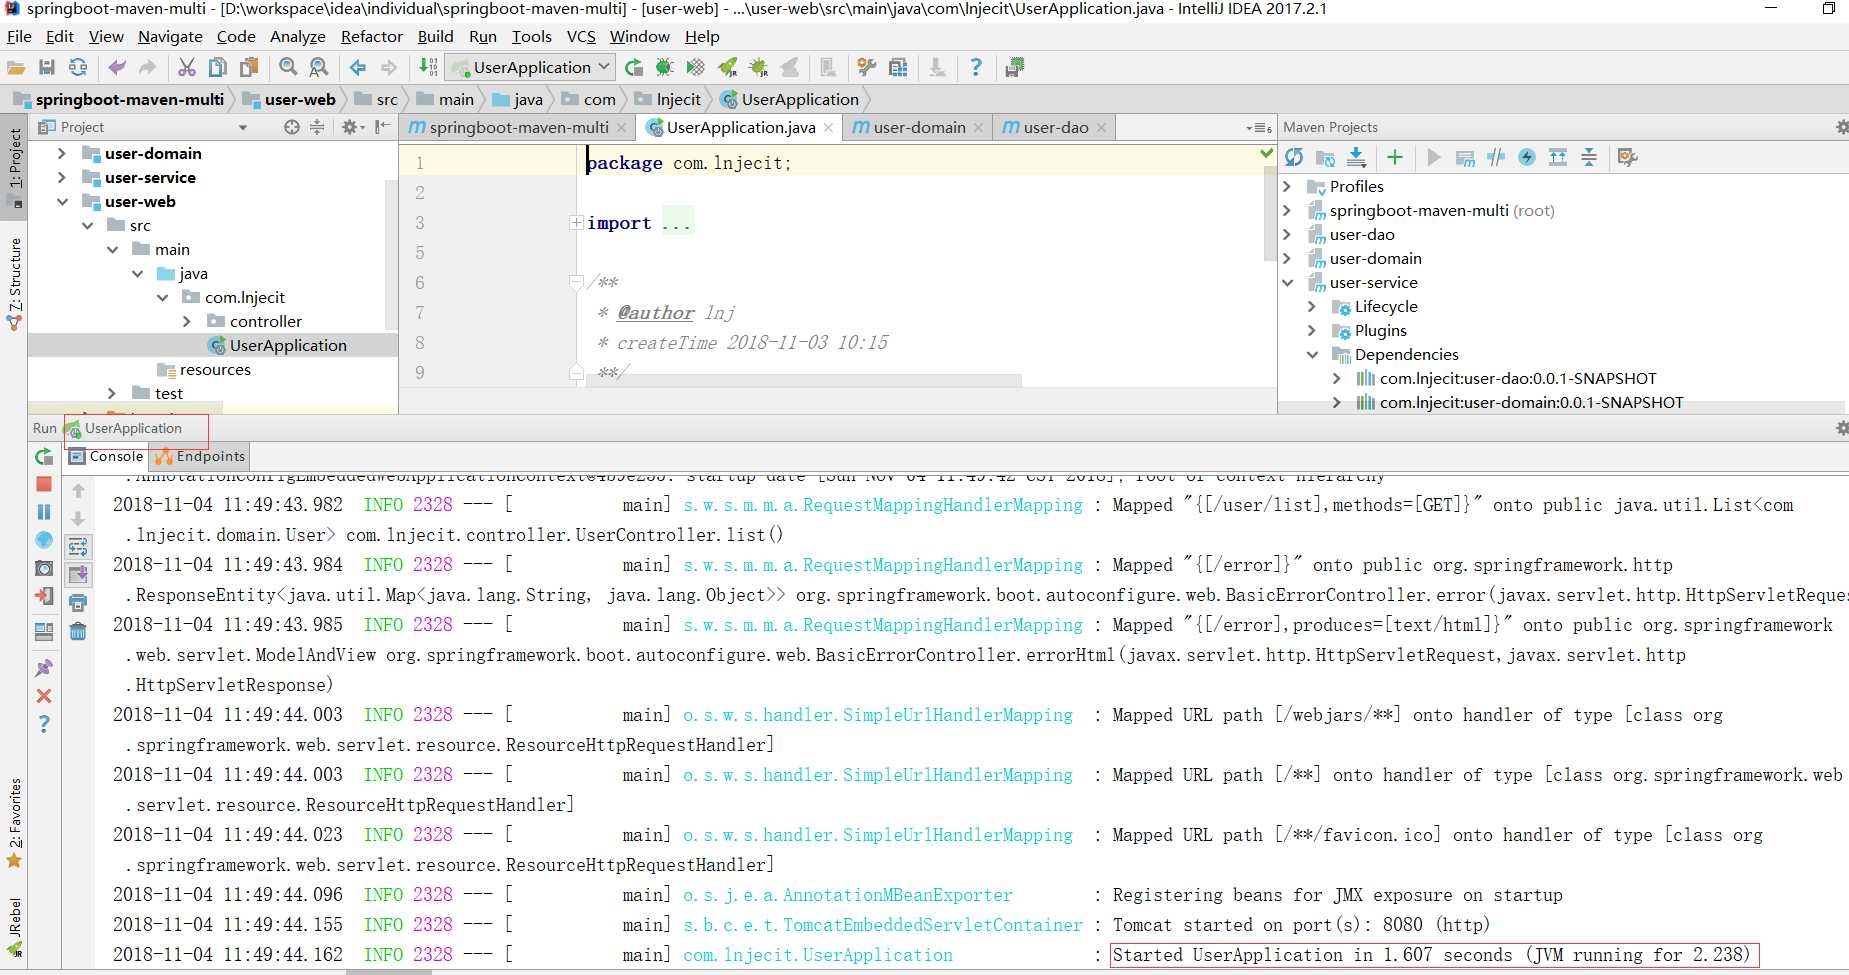
Task: Click the Maven Settings wrench icon
Action: [1627, 157]
